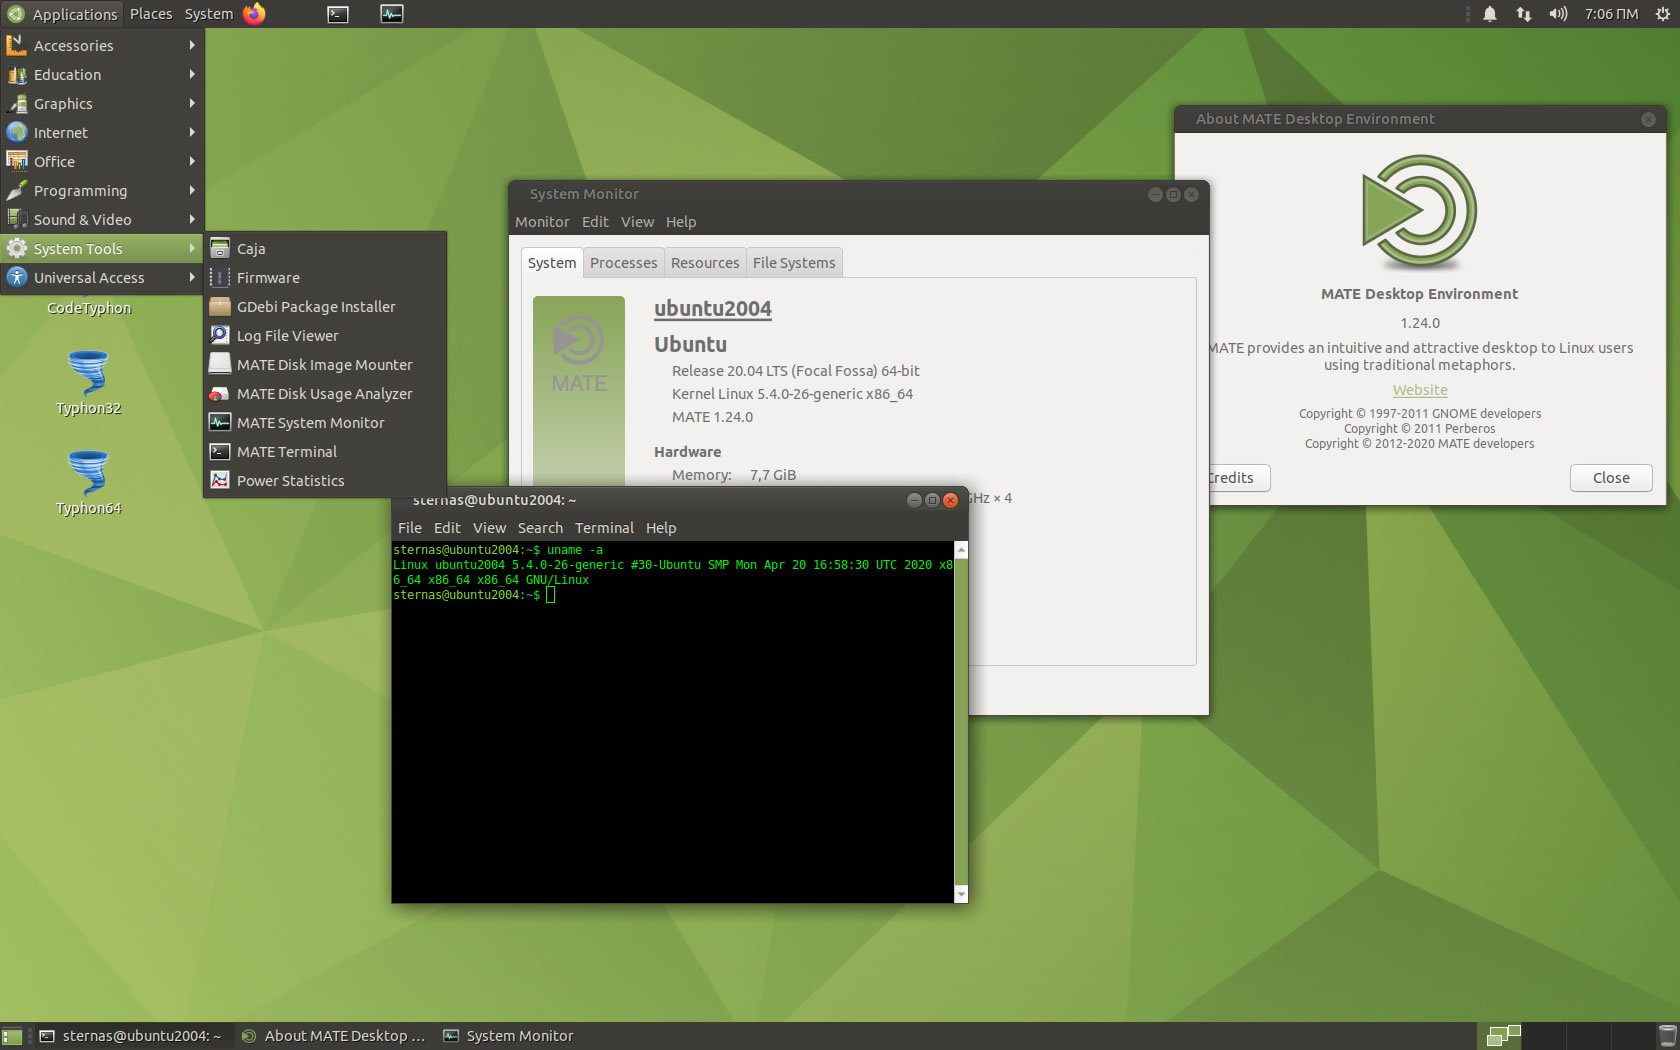Expand Programming submenu
The height and width of the screenshot is (1050, 1680).
point(102,190)
